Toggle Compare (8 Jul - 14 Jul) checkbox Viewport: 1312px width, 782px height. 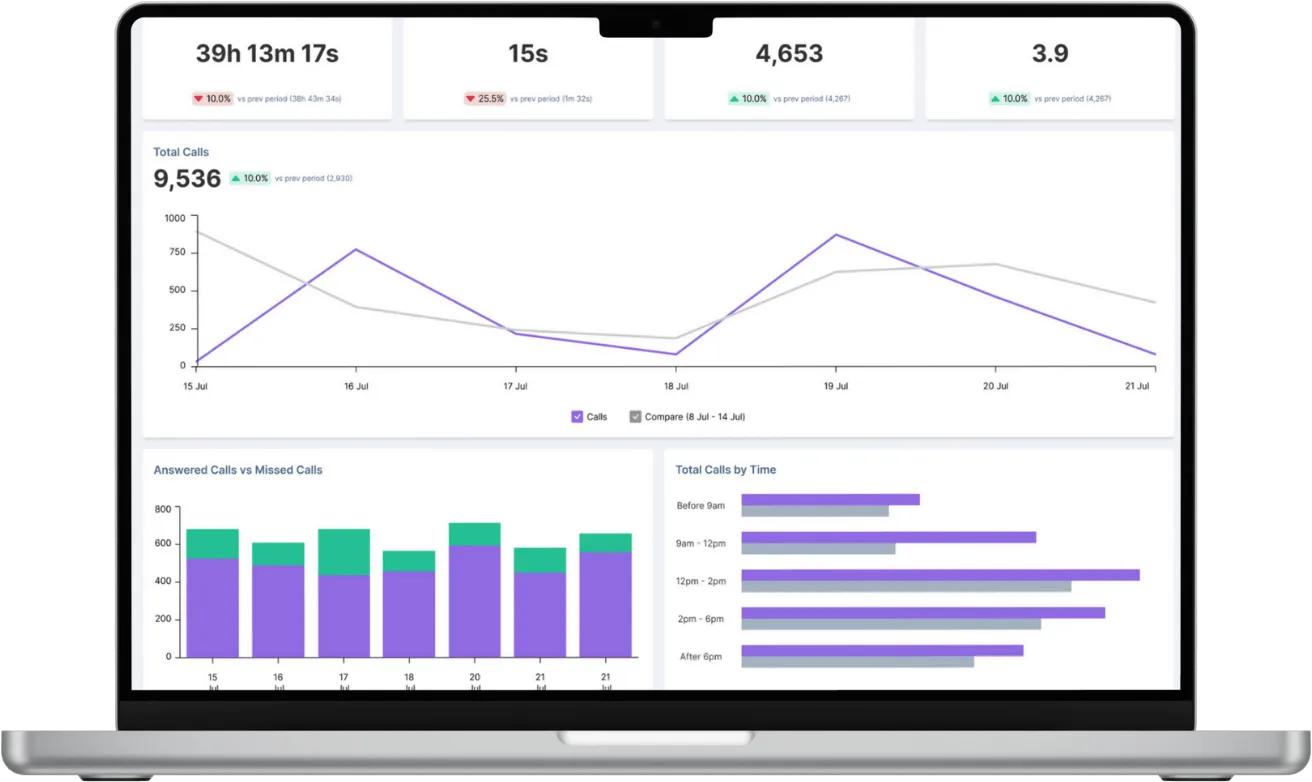pyautogui.click(x=635, y=417)
